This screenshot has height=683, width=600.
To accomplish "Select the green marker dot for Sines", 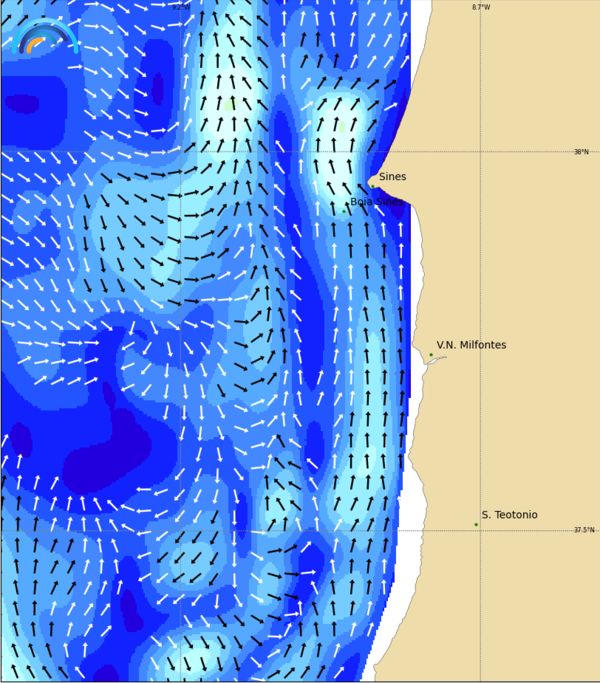I will [x=372, y=185].
